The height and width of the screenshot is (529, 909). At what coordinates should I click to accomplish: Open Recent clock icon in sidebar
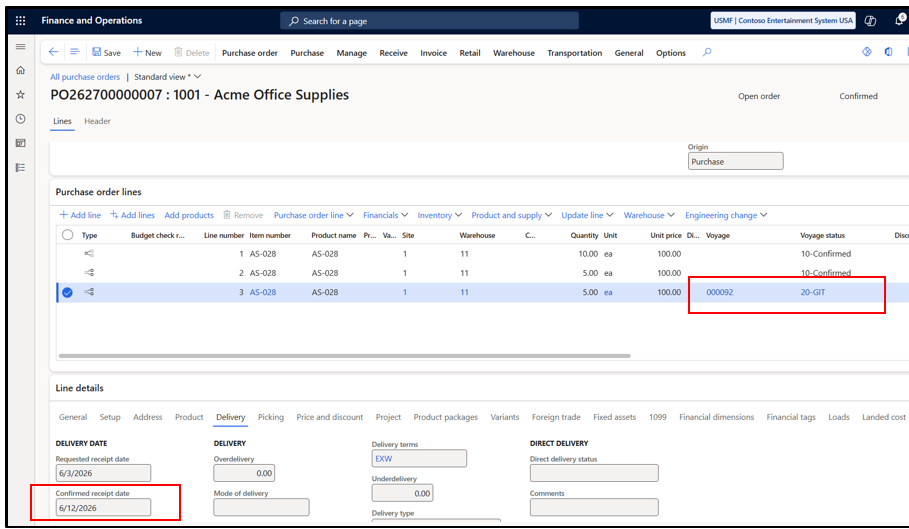click(x=20, y=119)
